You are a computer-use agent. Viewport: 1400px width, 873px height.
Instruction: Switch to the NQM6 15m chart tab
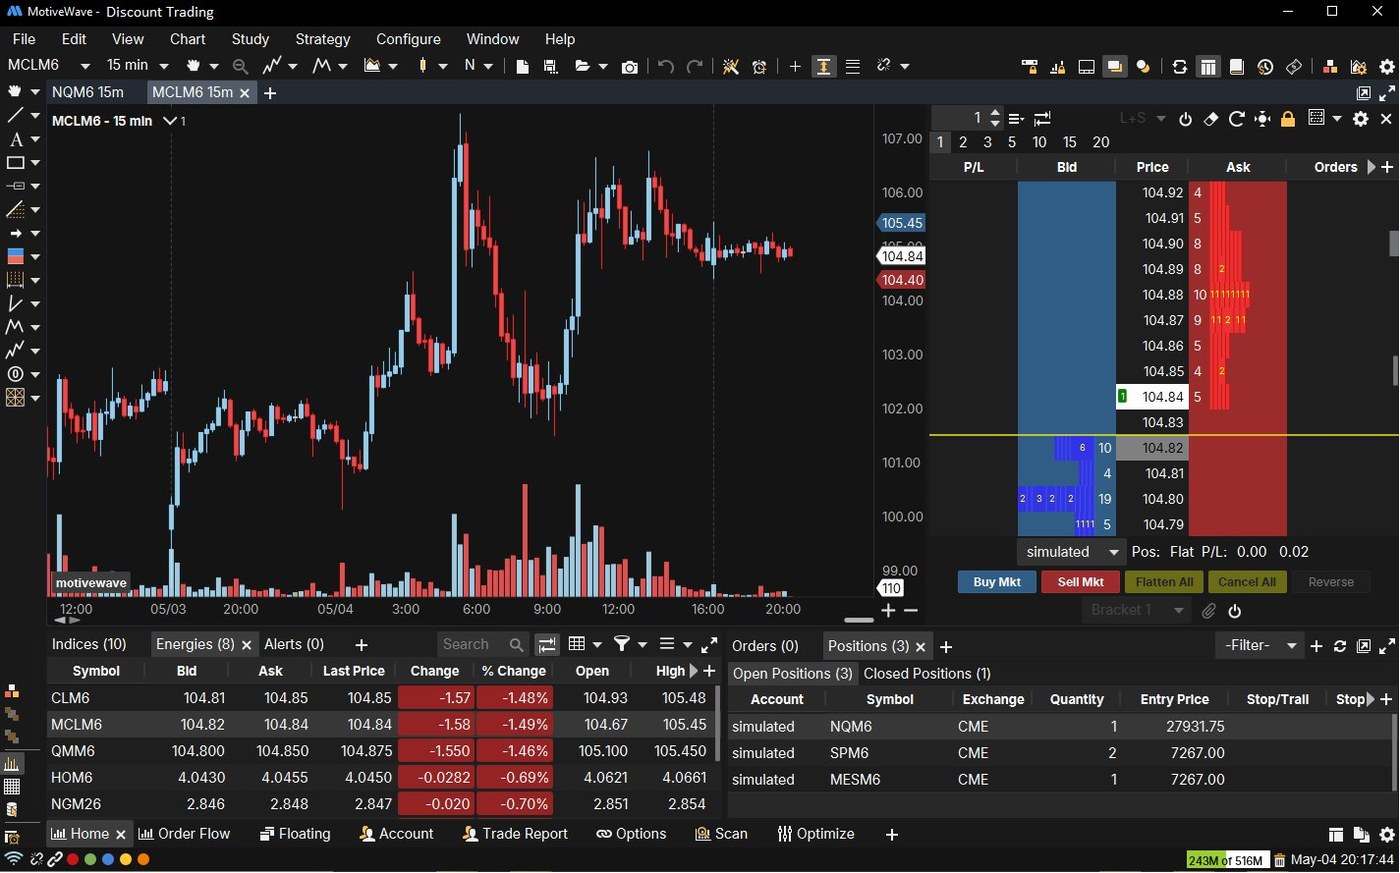88,92
